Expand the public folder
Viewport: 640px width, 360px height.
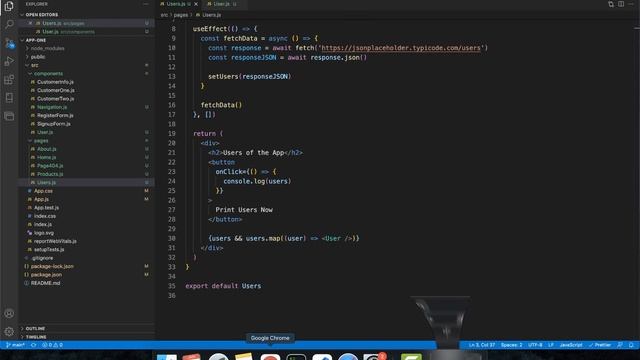click(38, 57)
